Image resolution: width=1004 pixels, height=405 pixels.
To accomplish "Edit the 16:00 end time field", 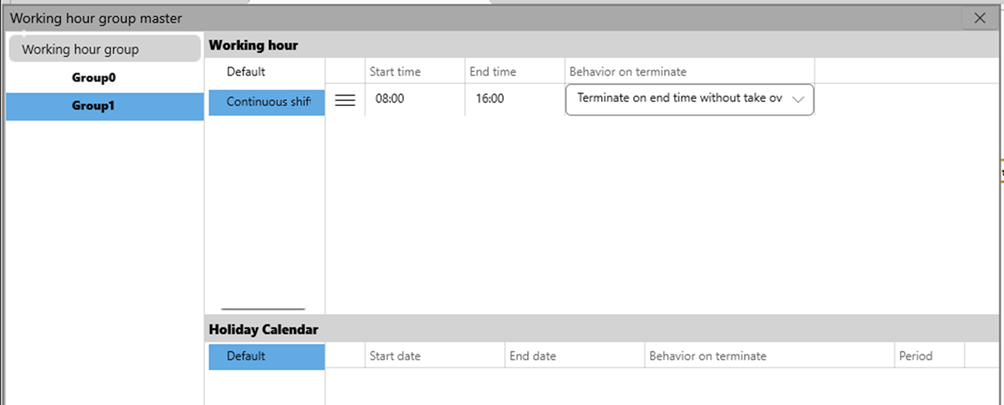I will pyautogui.click(x=490, y=100).
